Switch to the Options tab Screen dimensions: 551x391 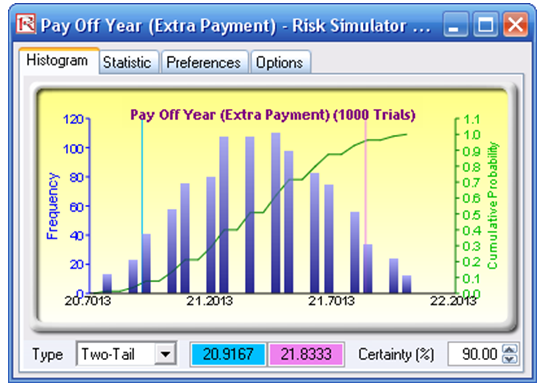coord(280,63)
